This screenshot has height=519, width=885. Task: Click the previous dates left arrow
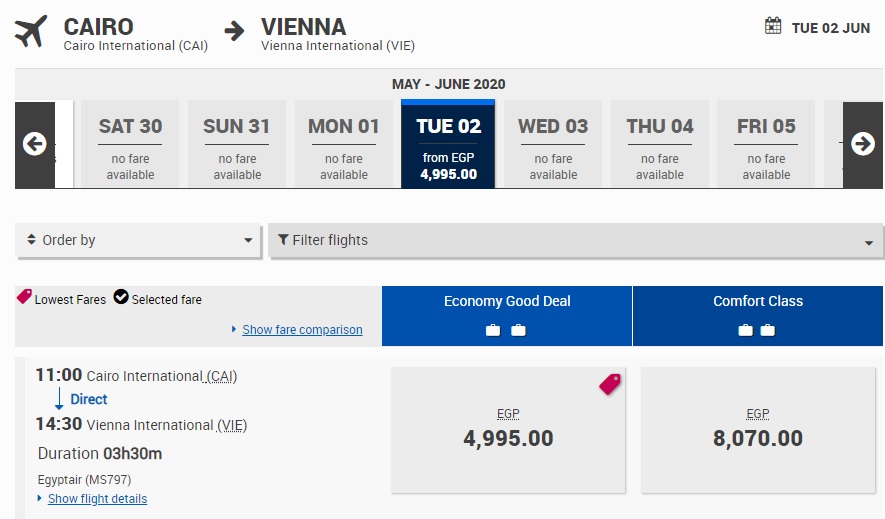tap(35, 144)
